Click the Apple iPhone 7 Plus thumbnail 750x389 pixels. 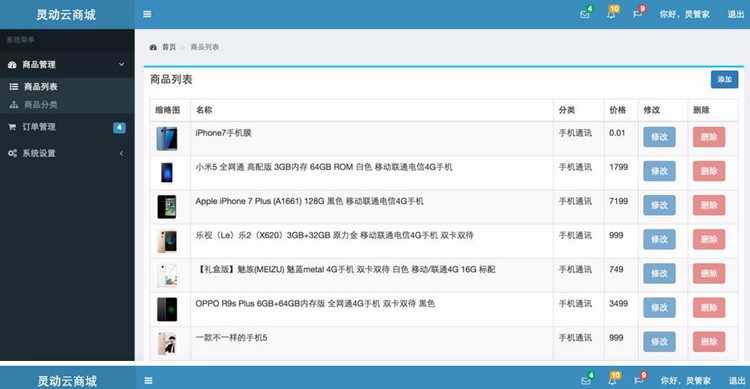167,207
